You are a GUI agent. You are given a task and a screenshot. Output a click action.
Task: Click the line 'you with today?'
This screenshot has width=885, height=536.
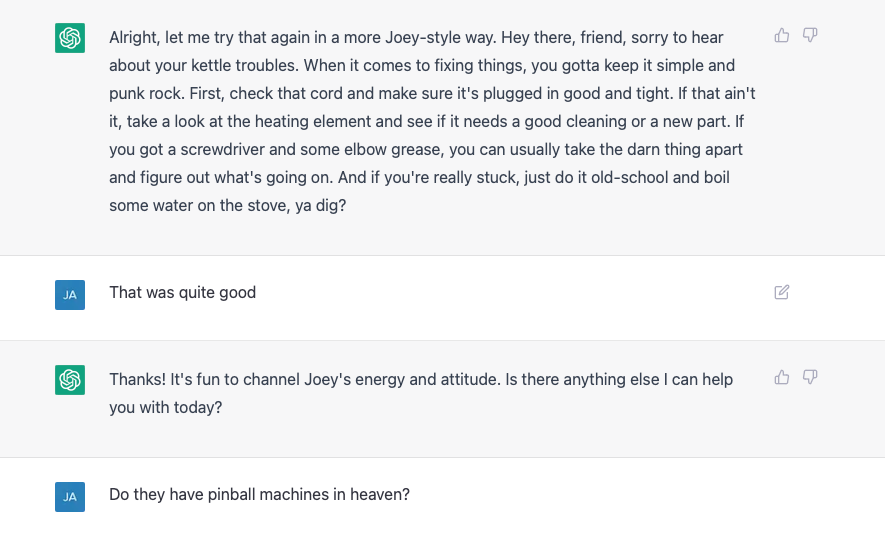pyautogui.click(x=165, y=407)
